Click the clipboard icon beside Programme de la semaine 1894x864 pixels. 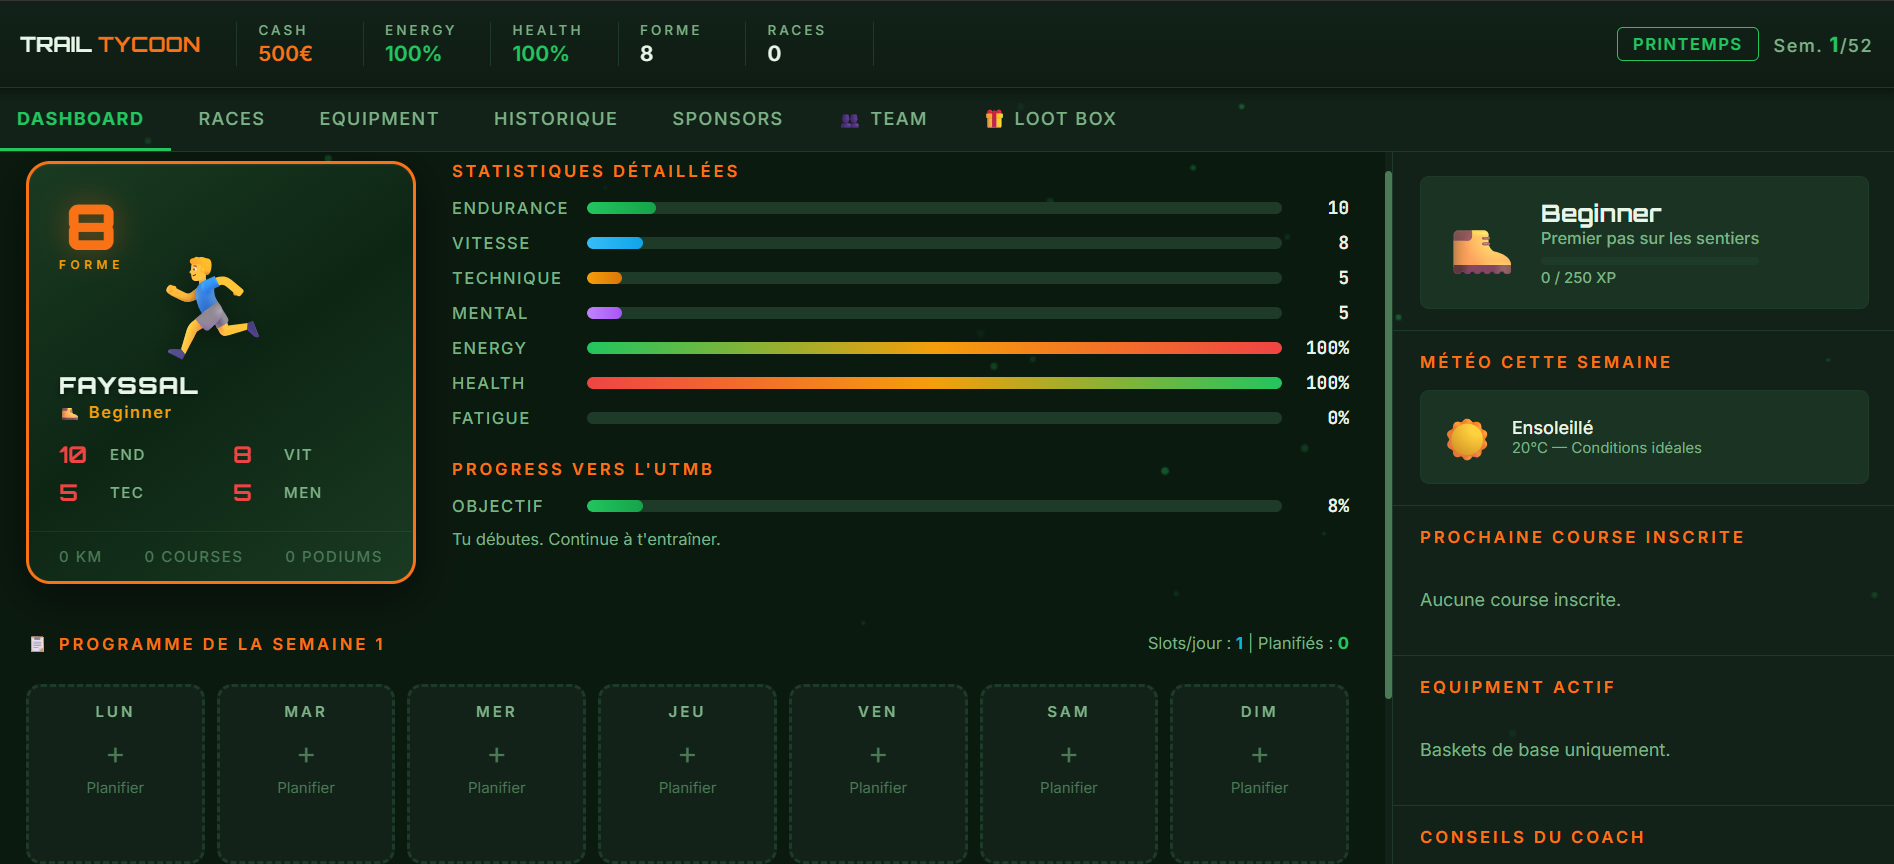pos(38,644)
